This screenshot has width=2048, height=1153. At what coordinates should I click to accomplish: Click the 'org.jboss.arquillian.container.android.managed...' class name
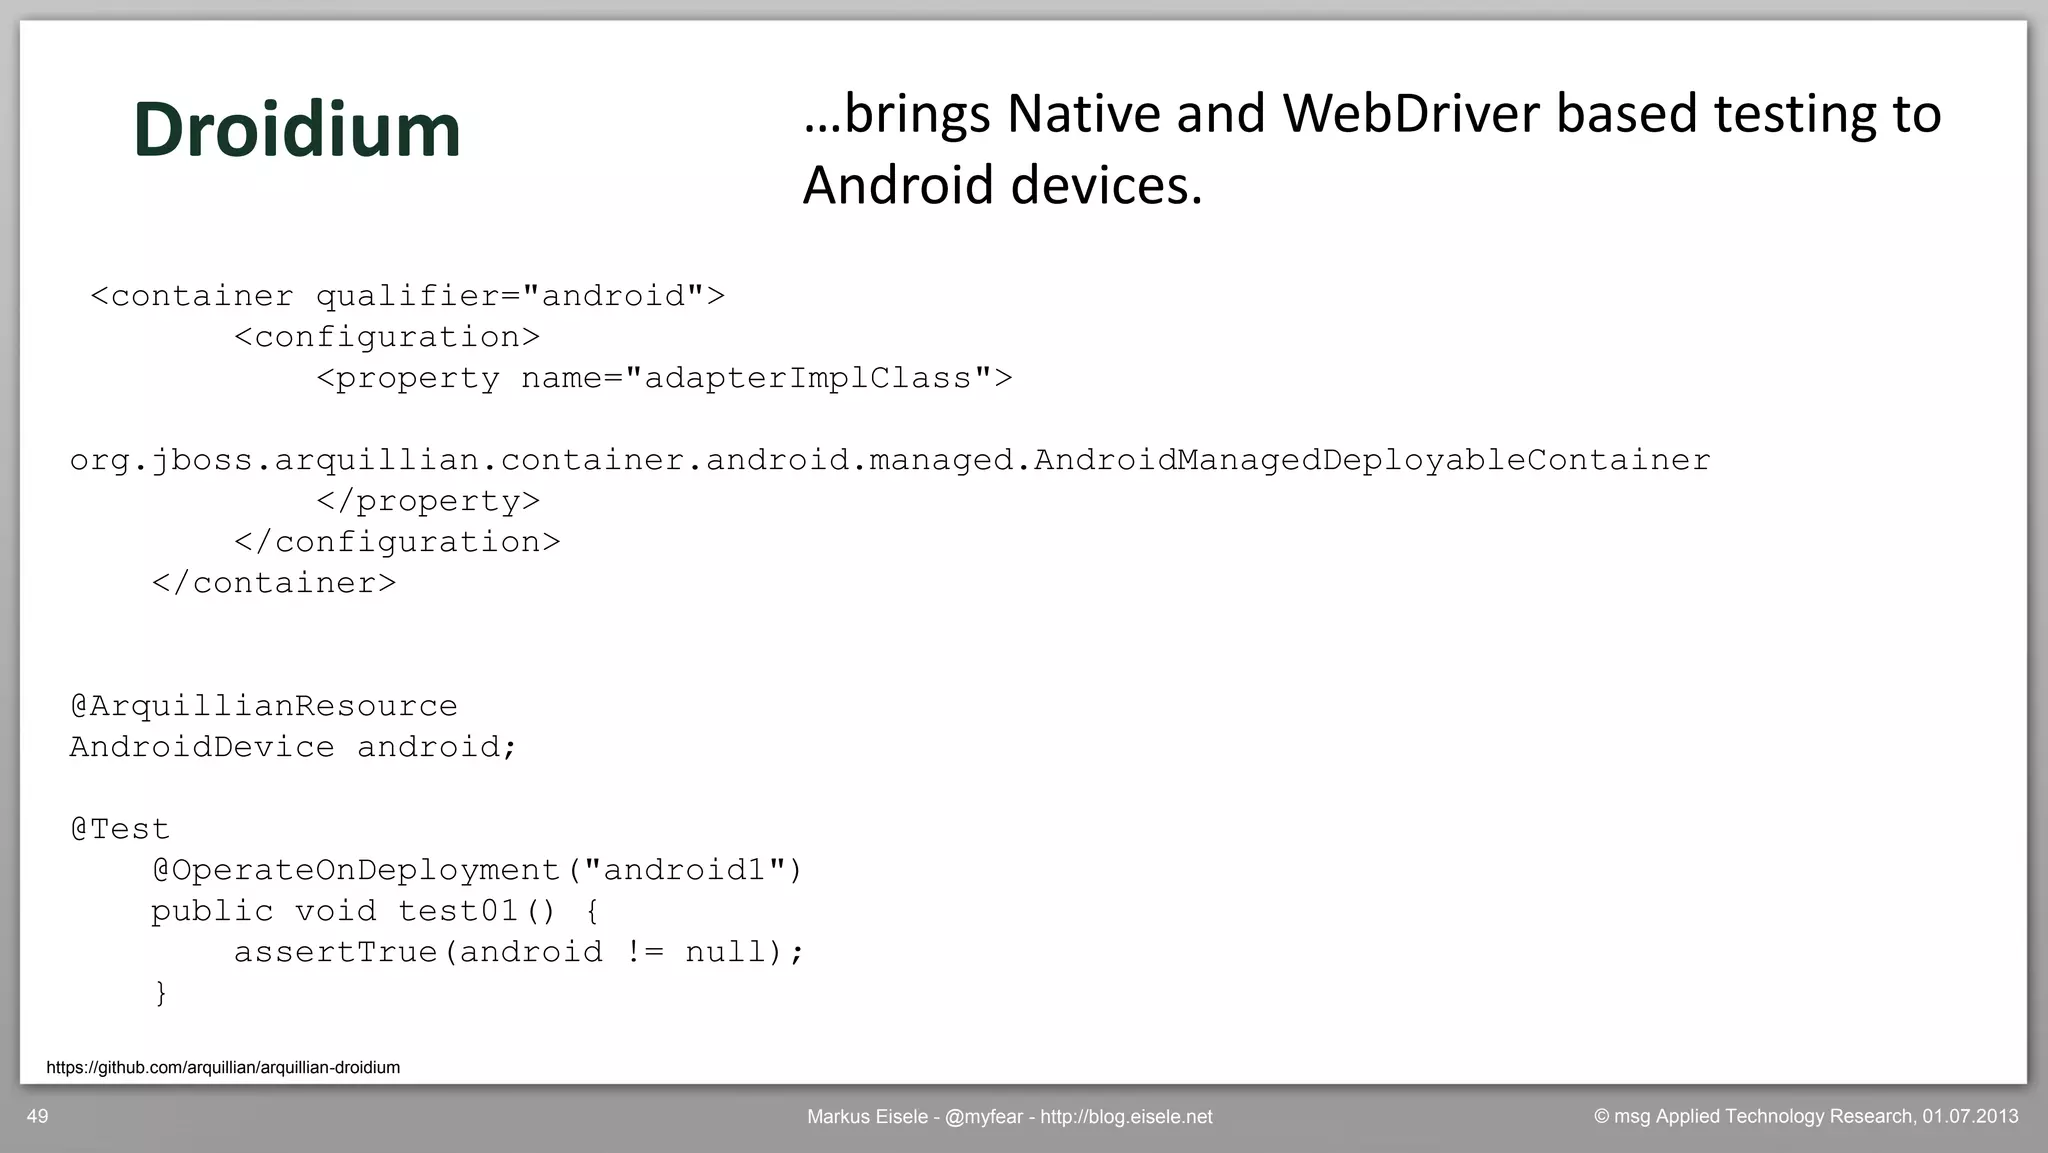(890, 460)
